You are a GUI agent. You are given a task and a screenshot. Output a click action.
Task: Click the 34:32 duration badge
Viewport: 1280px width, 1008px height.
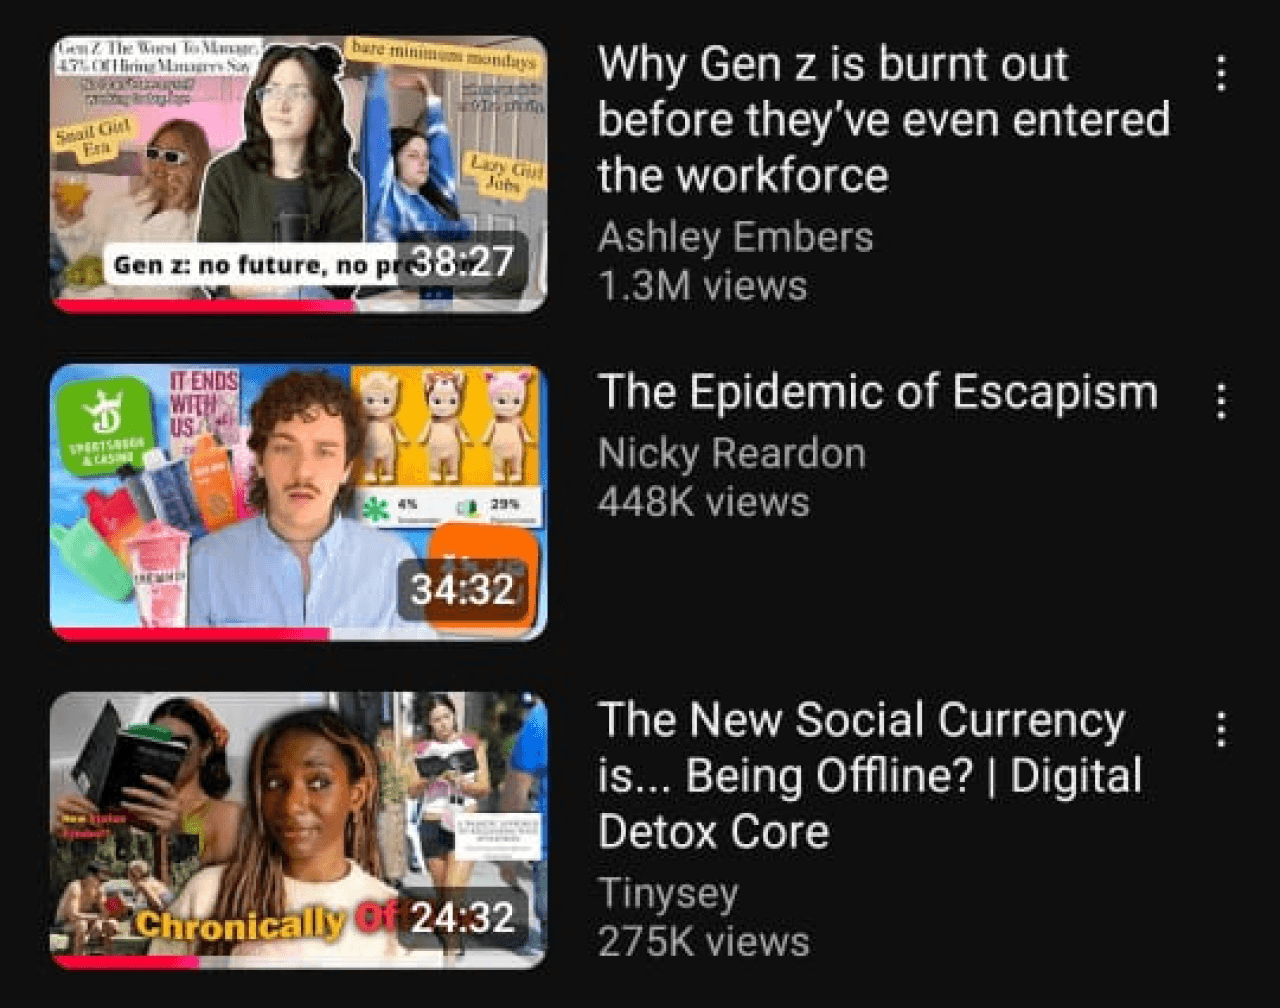click(x=462, y=590)
